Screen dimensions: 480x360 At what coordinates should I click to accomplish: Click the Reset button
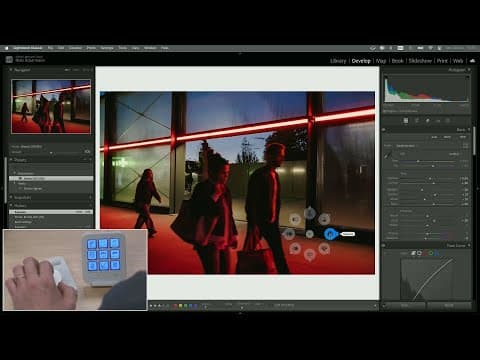449,305
